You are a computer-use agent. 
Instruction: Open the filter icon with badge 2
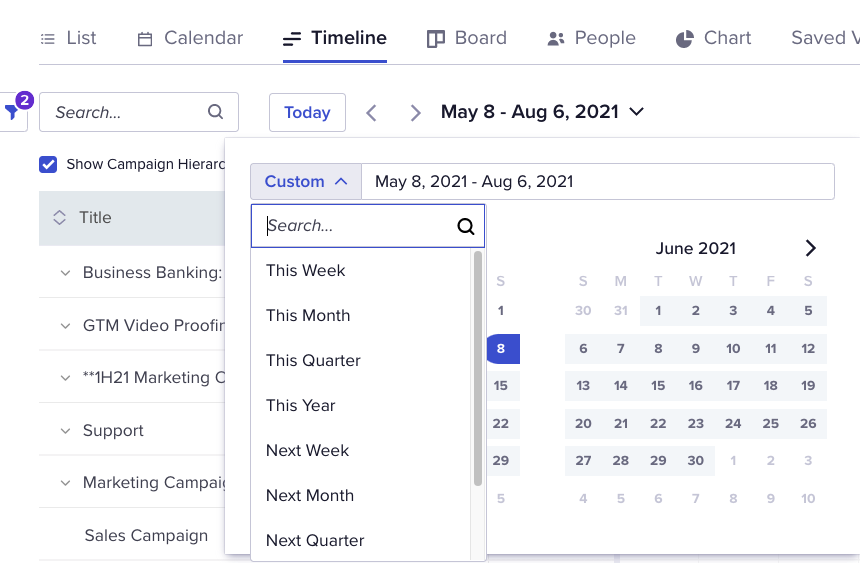(x=12, y=112)
